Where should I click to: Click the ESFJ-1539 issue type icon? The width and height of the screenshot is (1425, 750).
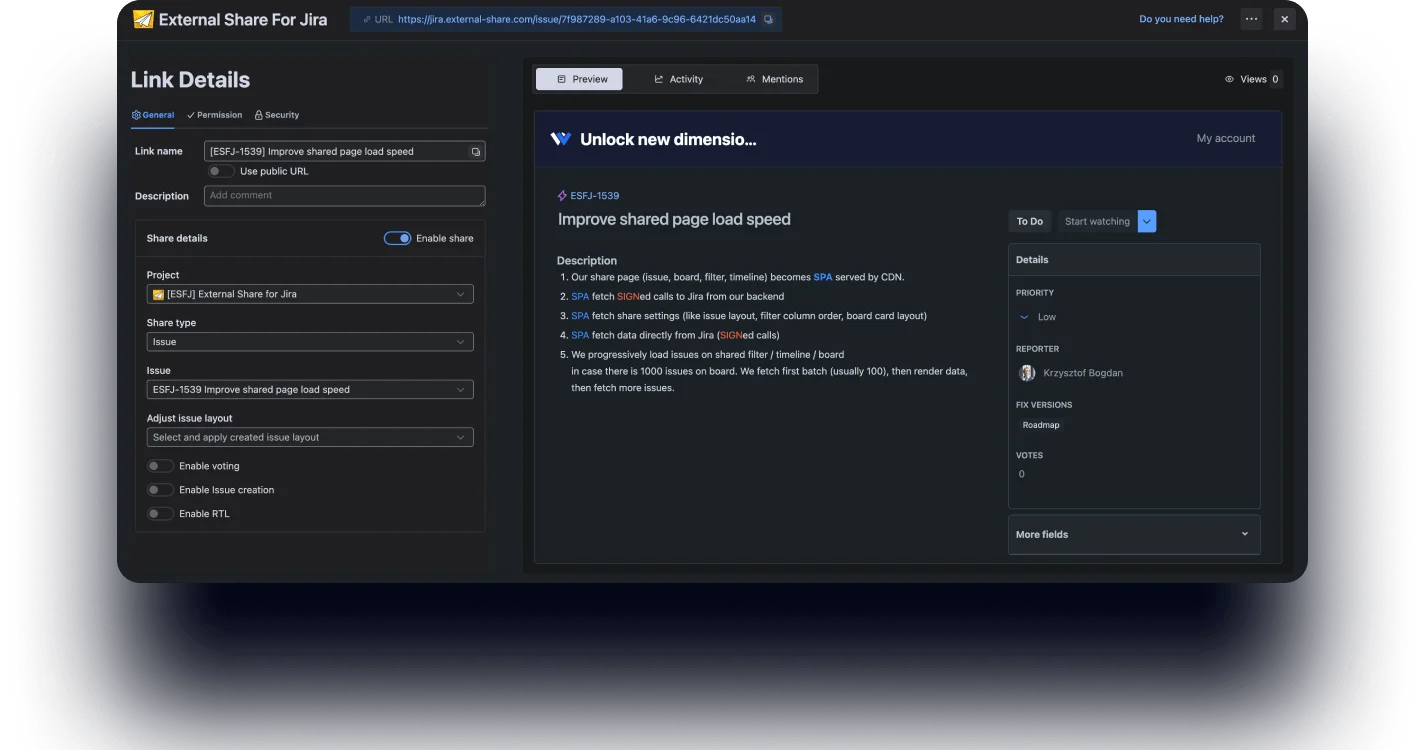click(x=562, y=196)
